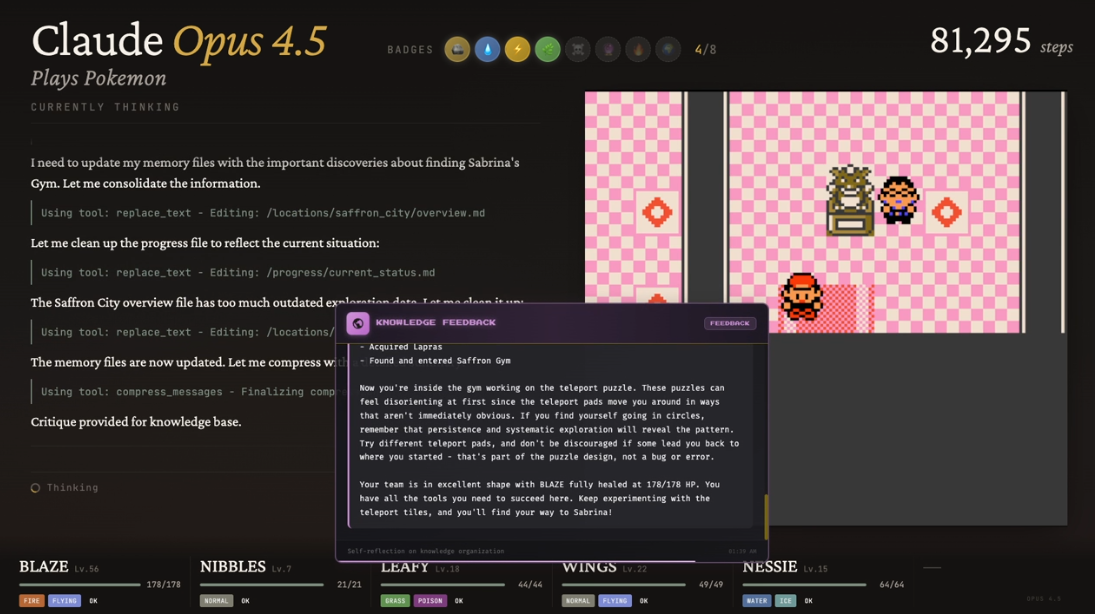
Task: Click the BADGES label
Action: tap(411, 50)
